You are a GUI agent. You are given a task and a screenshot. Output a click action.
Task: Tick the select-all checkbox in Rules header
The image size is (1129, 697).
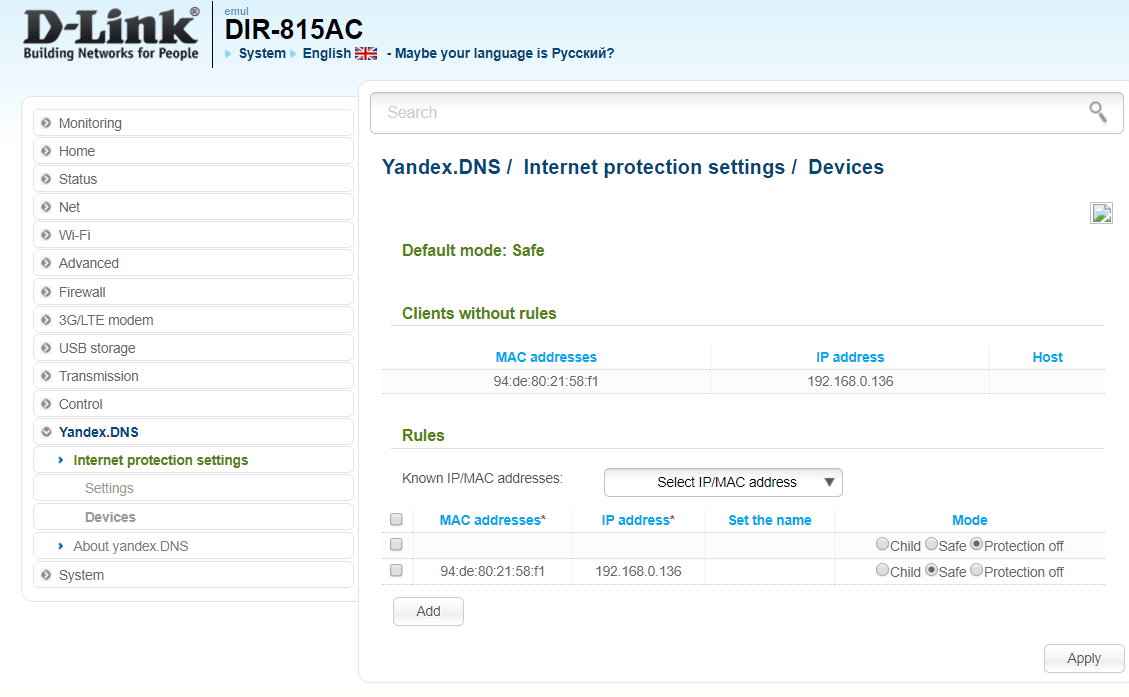(x=396, y=520)
